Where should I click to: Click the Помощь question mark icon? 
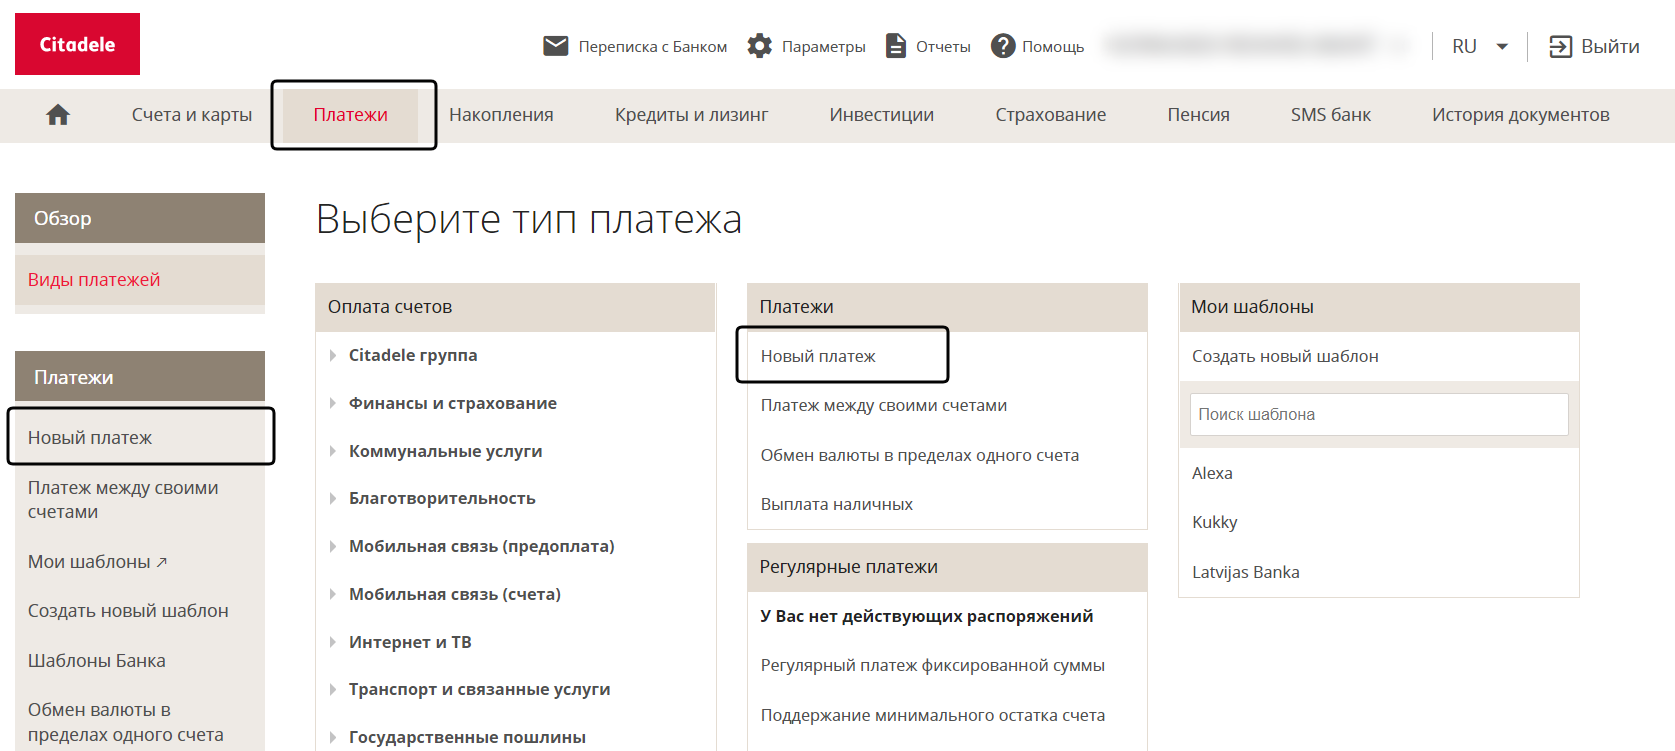(1003, 46)
